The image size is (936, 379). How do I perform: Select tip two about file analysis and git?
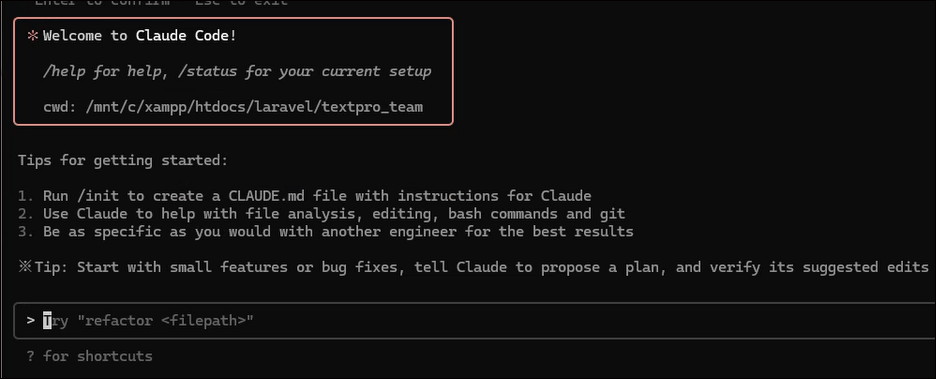(x=321, y=214)
